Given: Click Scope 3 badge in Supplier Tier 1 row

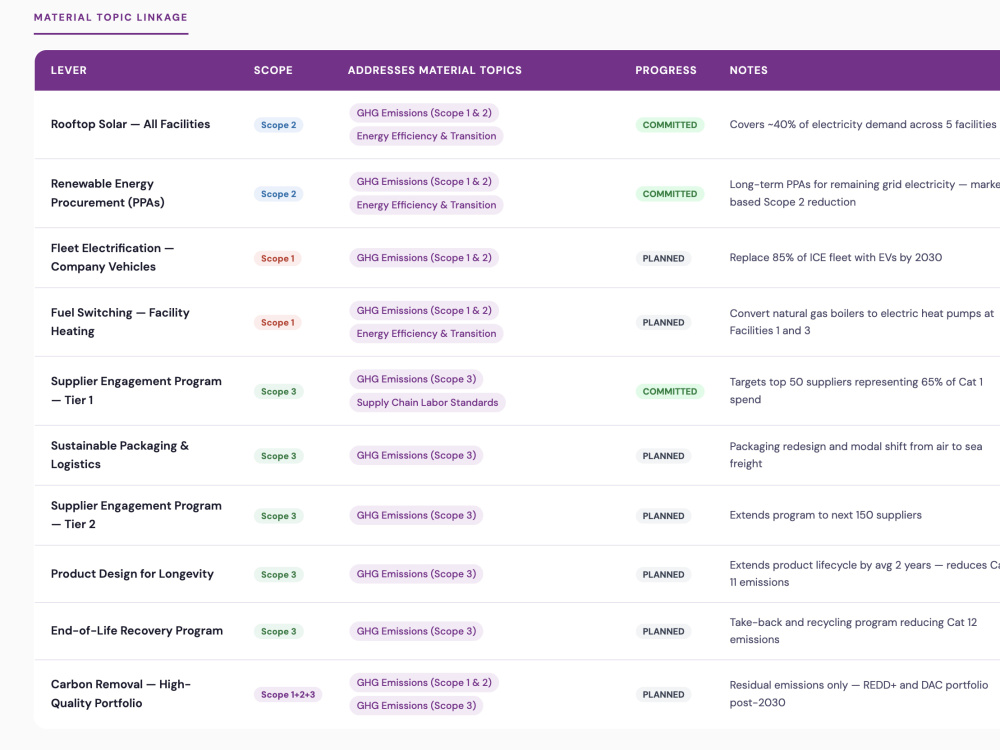Looking at the screenshot, I should (x=278, y=392).
